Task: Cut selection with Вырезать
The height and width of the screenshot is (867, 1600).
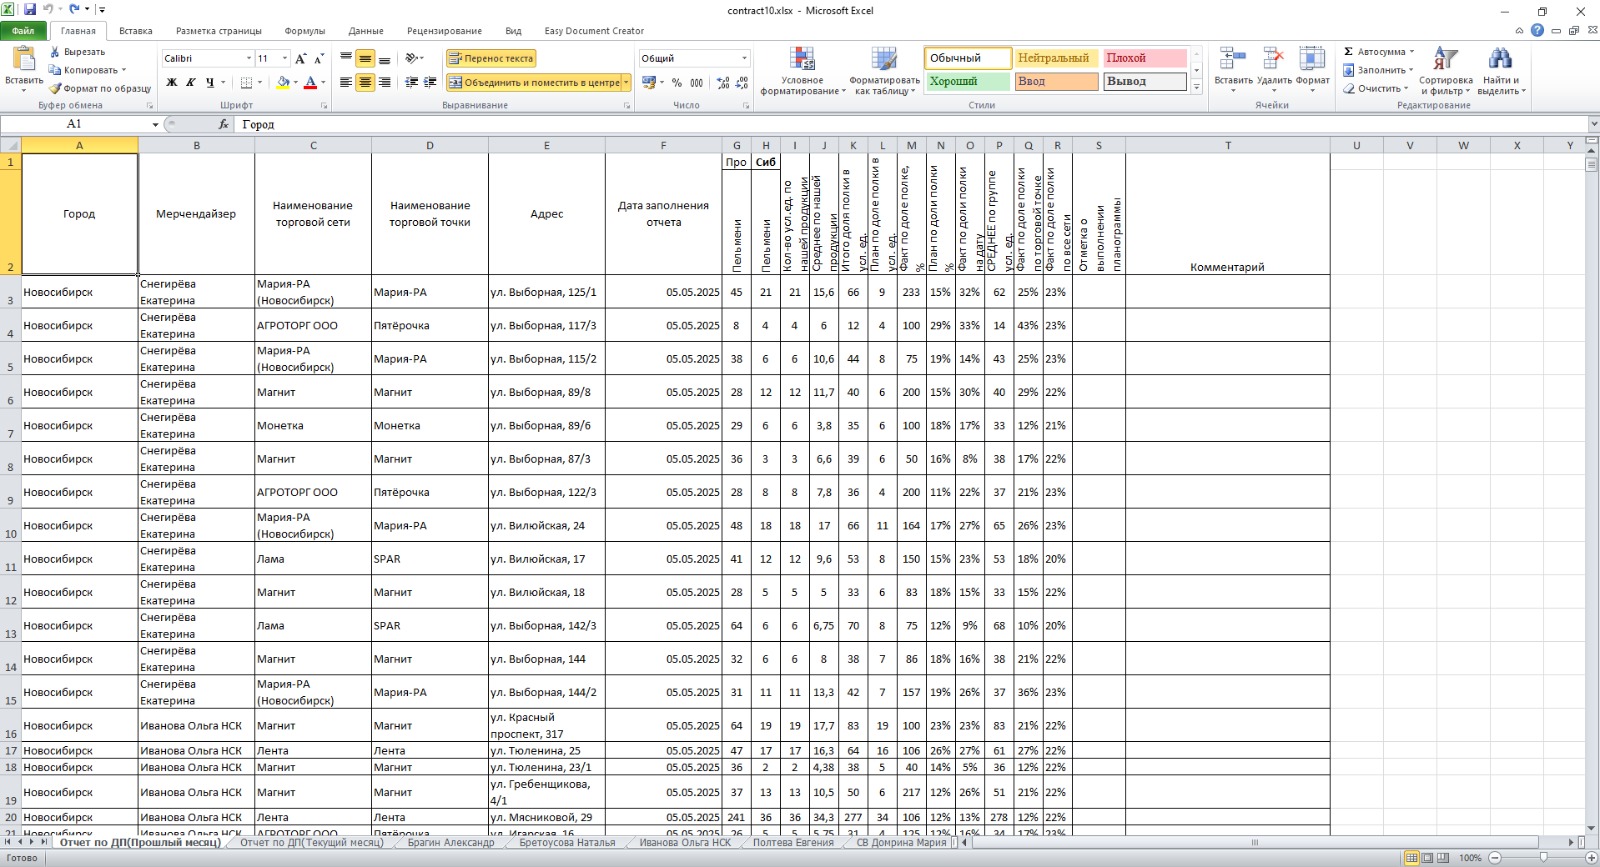Action: pos(77,52)
